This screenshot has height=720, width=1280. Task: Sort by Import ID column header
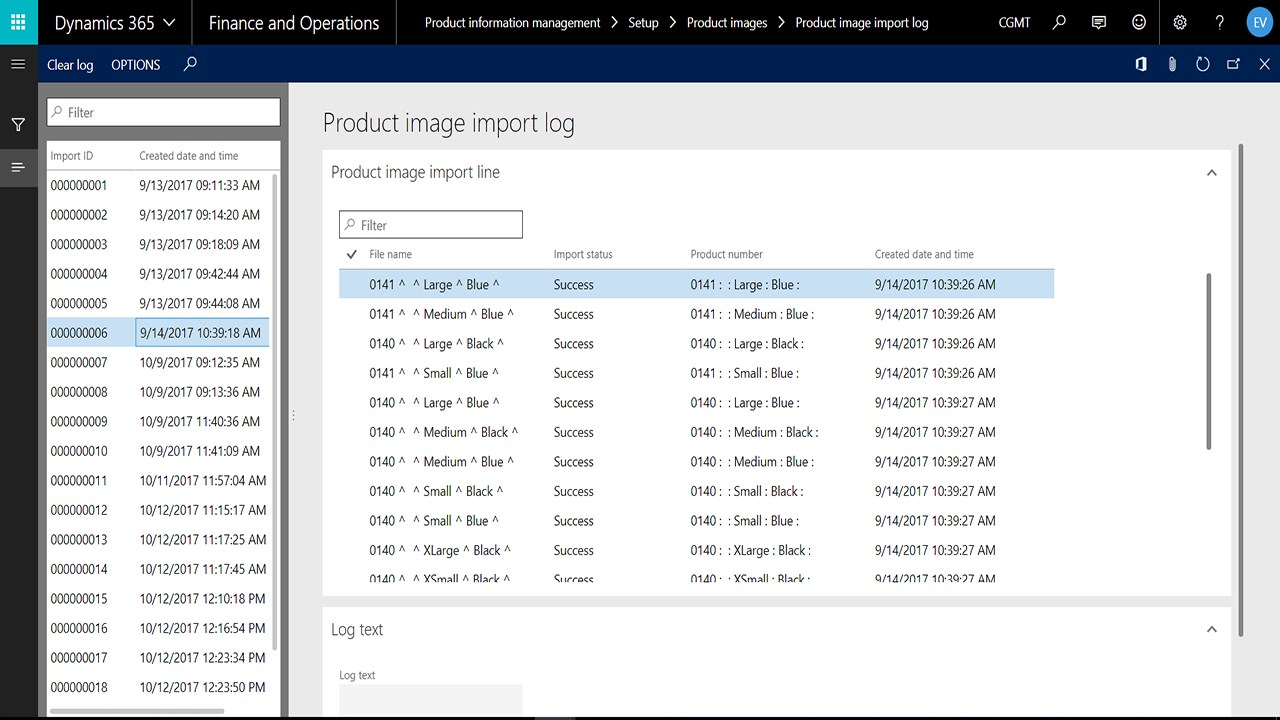pos(72,156)
